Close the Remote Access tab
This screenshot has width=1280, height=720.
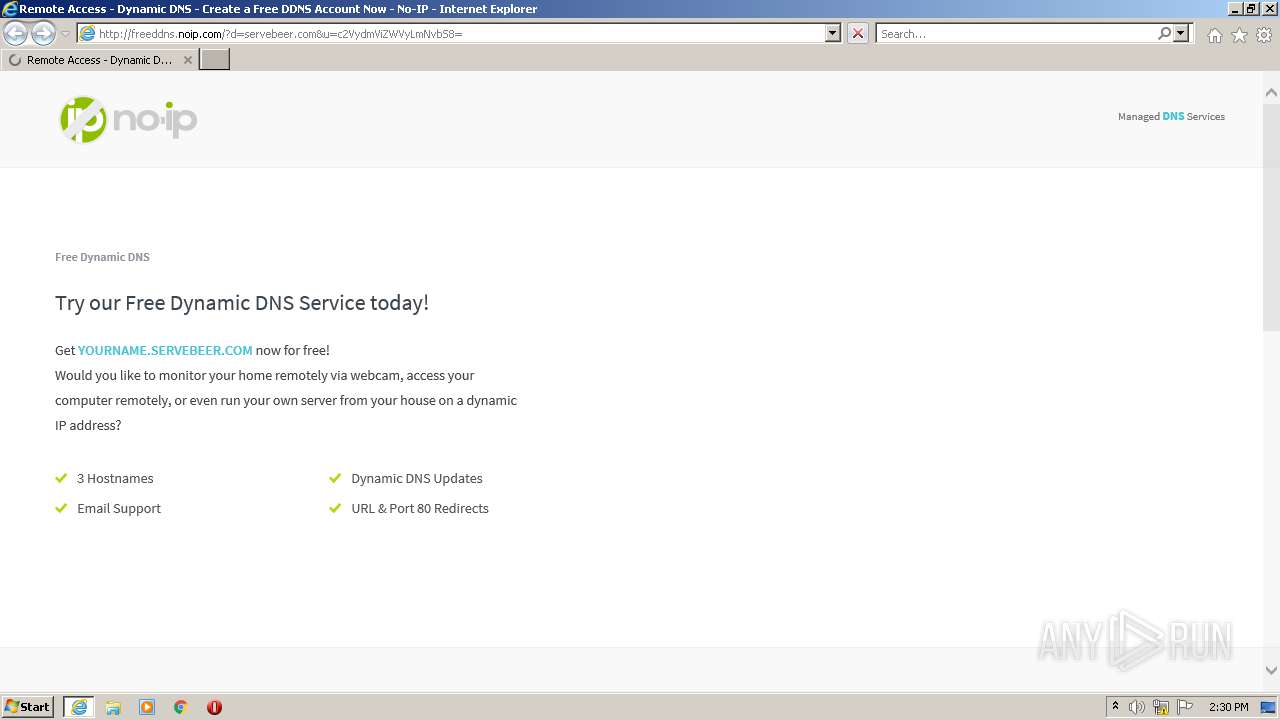[188, 60]
